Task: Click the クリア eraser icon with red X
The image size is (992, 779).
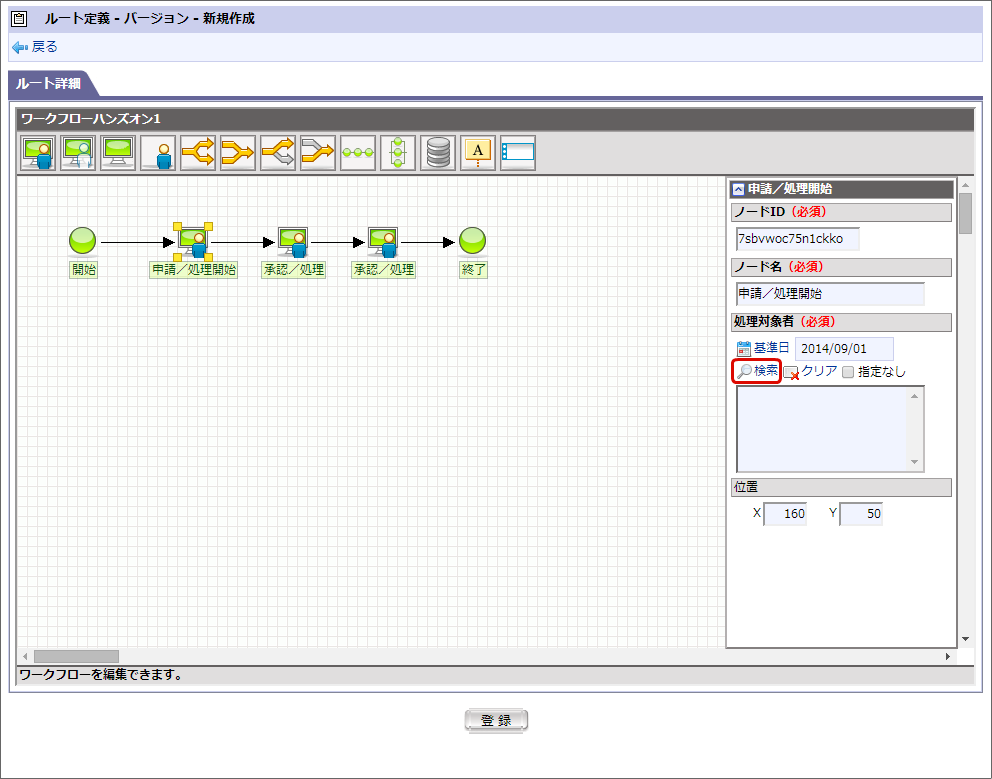Action: coord(791,373)
